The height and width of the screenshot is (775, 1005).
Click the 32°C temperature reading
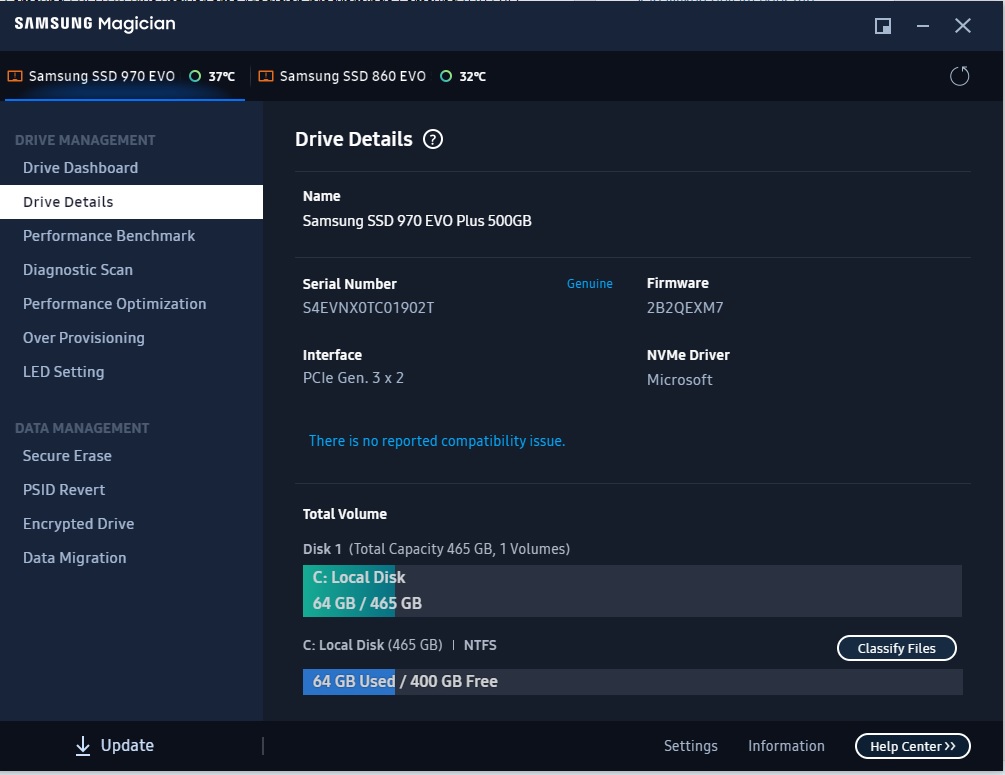click(472, 76)
